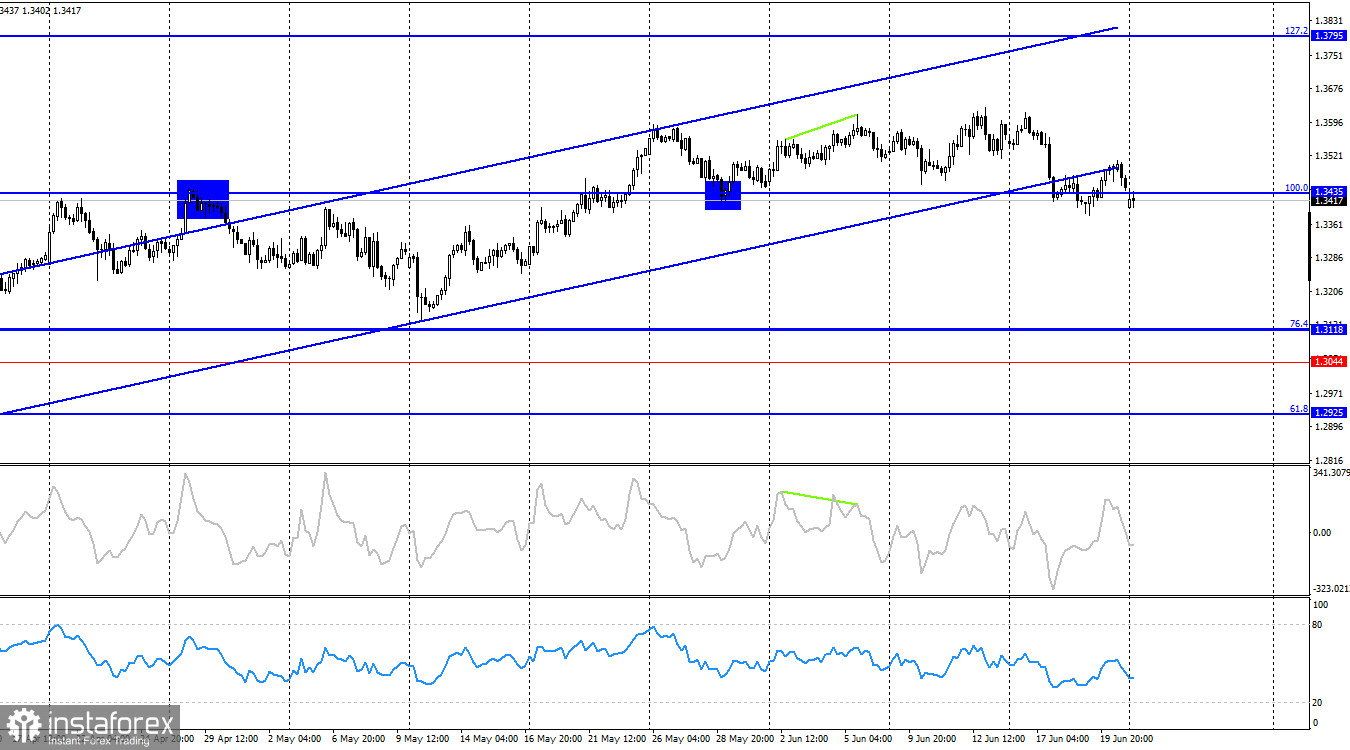Select the green divergence line on price chart
Viewport: 1350px width, 750px height.
pyautogui.click(x=821, y=127)
